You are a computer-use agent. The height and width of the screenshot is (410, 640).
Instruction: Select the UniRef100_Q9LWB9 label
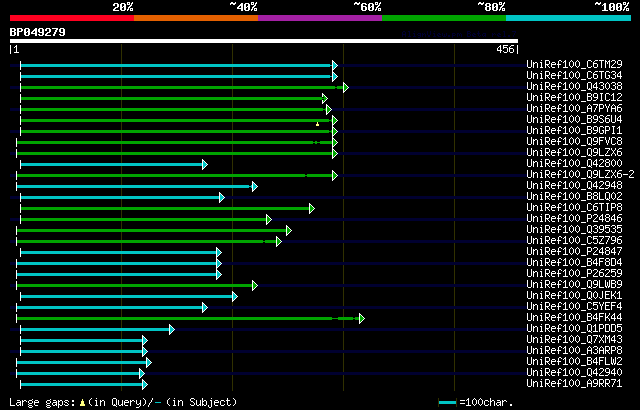[574, 284]
